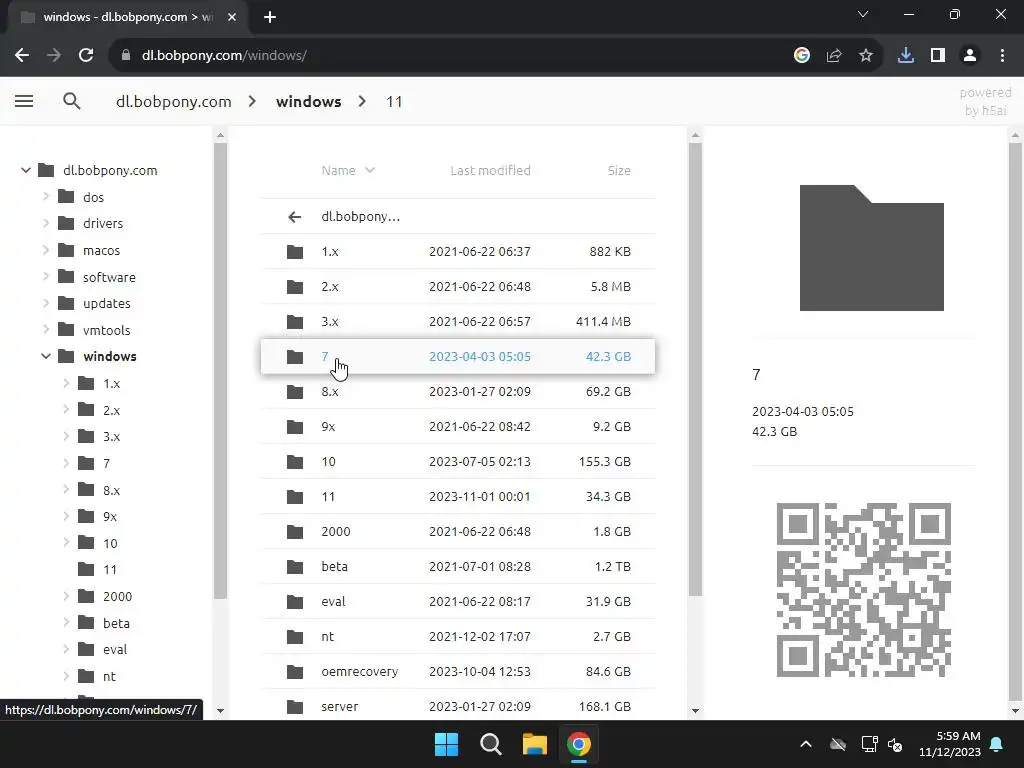The width and height of the screenshot is (1024, 768).
Task: Close the dl.bobpony.com windows tab
Action: [232, 17]
